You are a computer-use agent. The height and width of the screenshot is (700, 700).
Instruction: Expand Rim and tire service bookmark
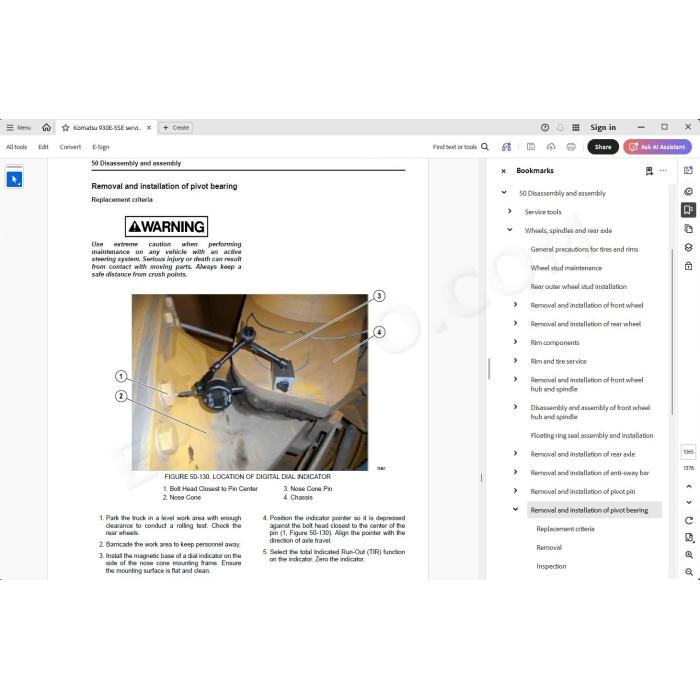pos(516,361)
